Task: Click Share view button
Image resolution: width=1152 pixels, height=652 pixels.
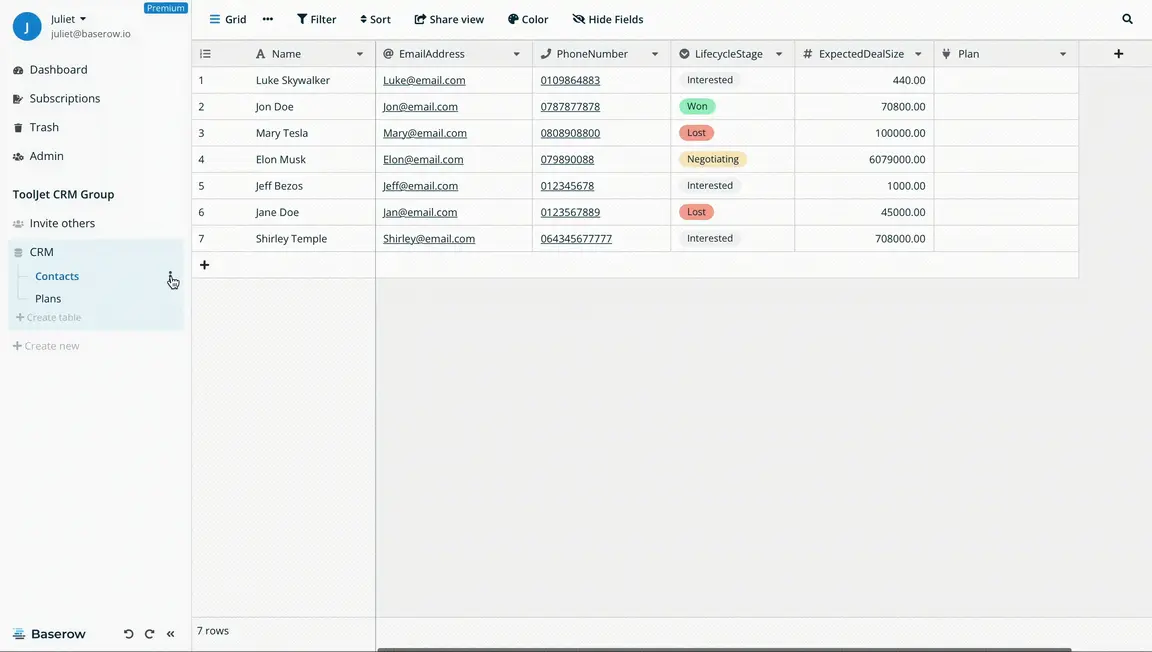Action: pyautogui.click(x=449, y=19)
